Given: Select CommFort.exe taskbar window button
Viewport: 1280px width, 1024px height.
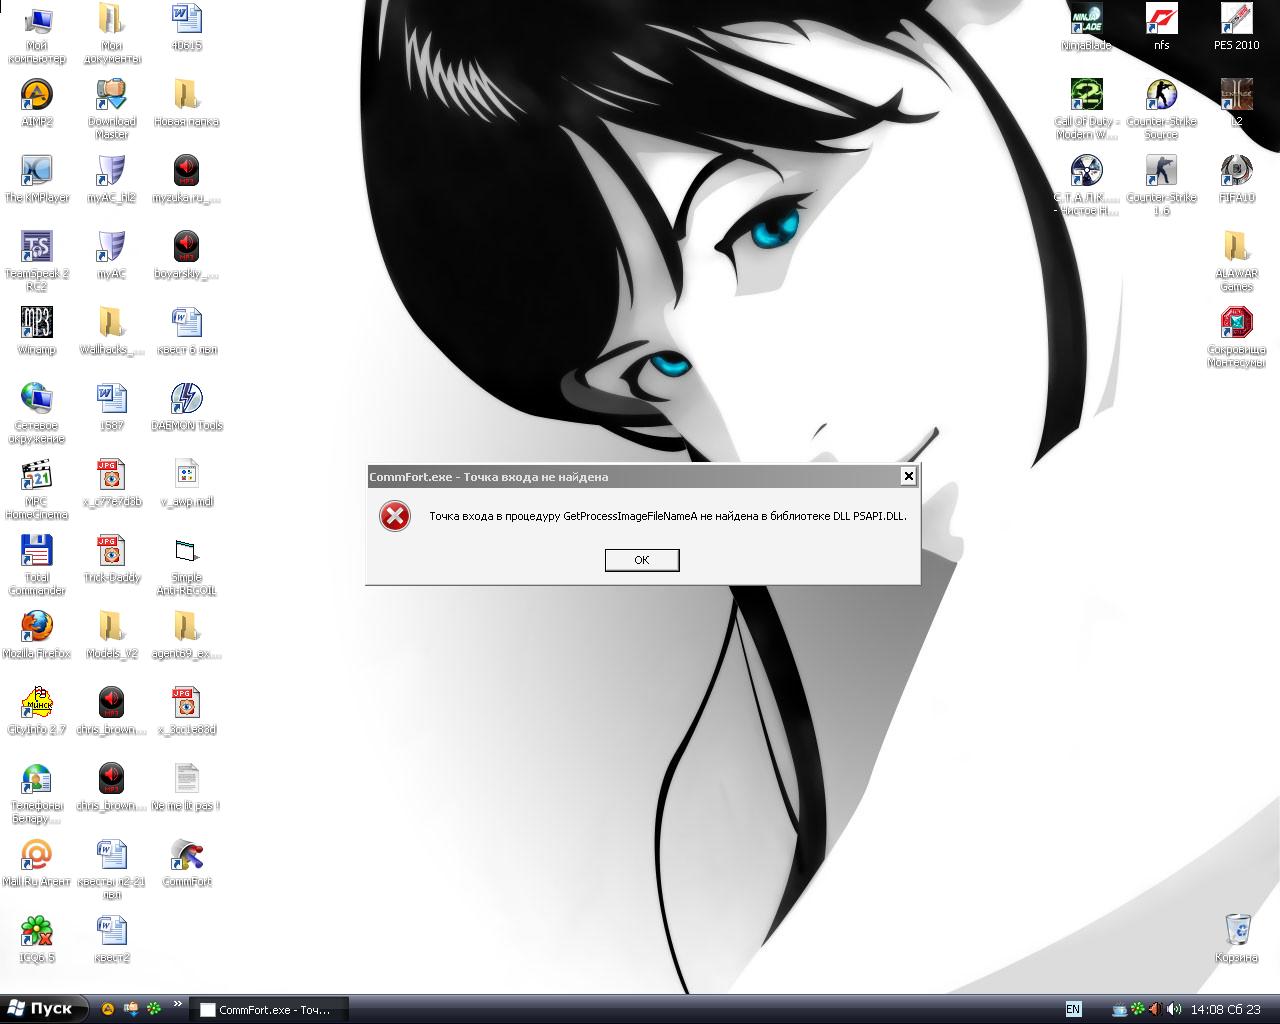Looking at the screenshot, I should 272,1010.
